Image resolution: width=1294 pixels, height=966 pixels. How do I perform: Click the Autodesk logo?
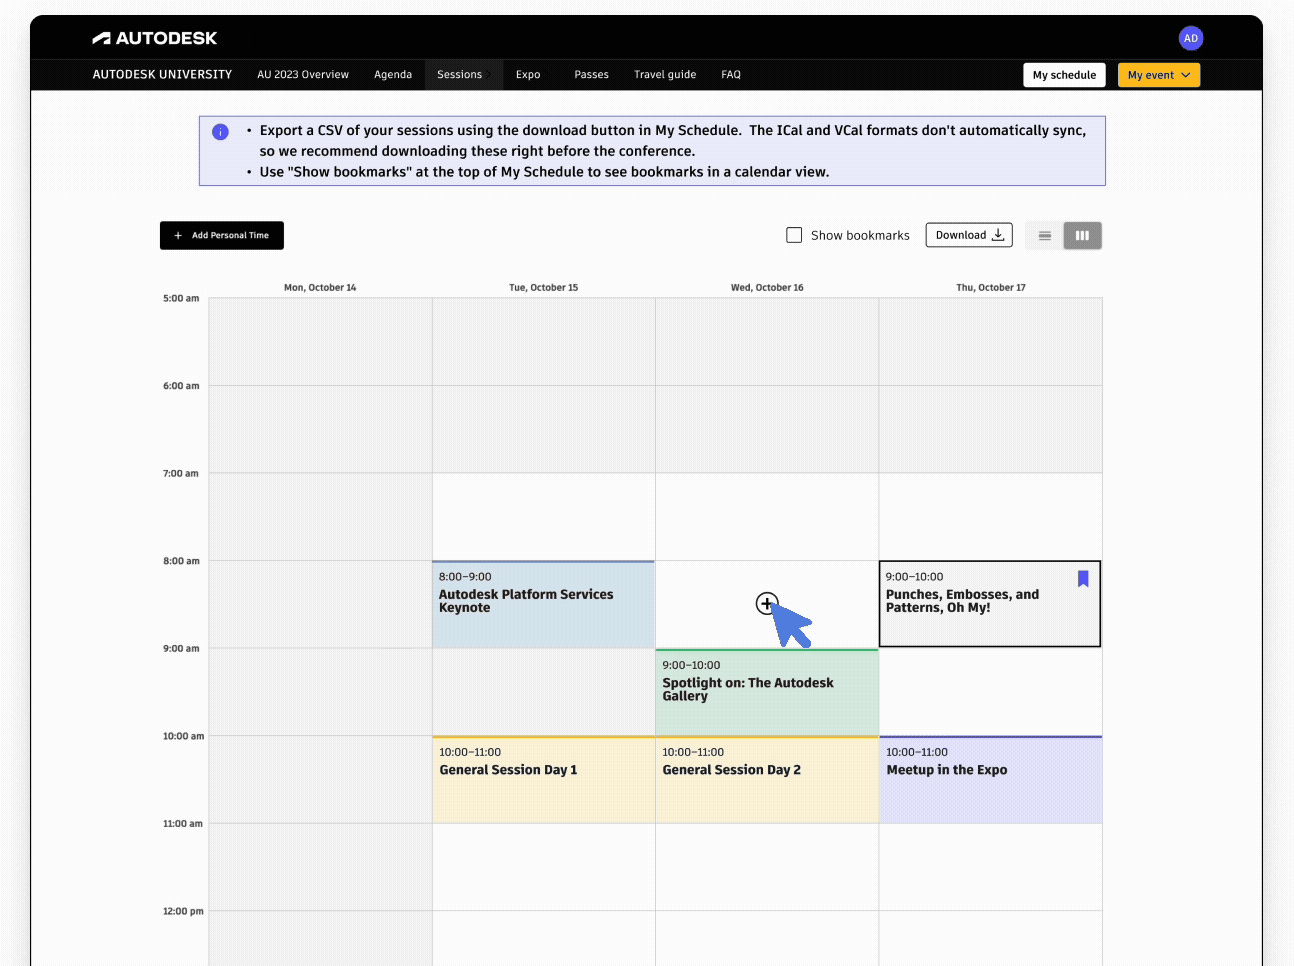(154, 38)
